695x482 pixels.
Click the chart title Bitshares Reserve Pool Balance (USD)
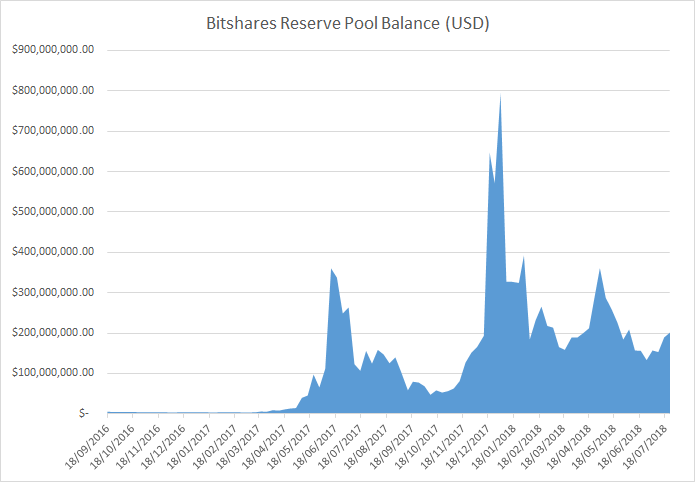[x=348, y=24]
